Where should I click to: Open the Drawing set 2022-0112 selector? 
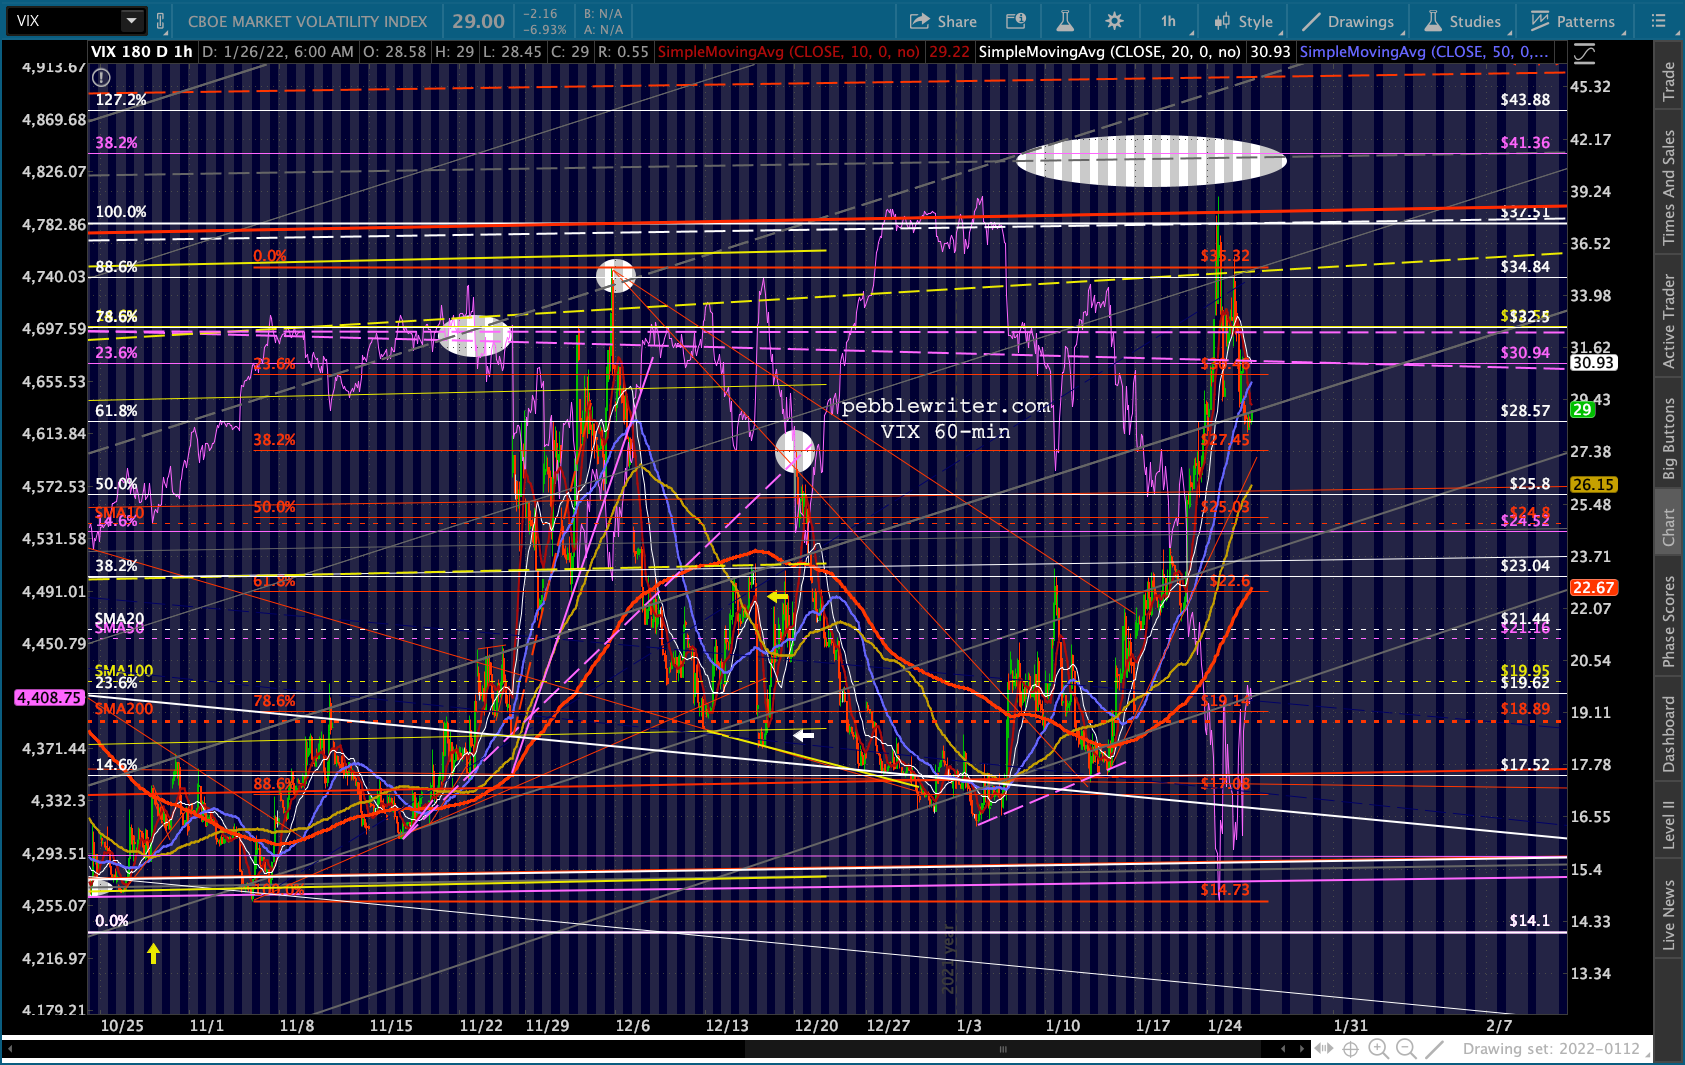[1551, 1049]
